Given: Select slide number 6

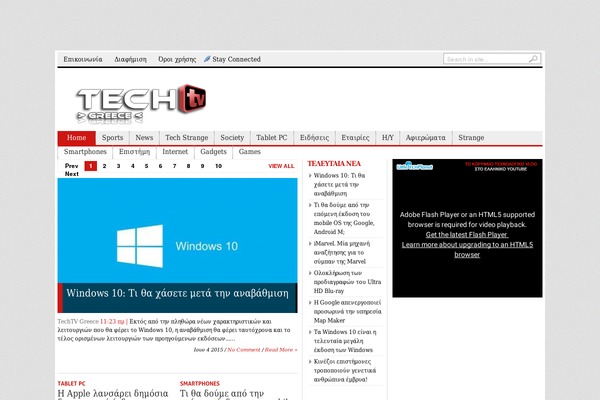Looking at the screenshot, I should (x=160, y=166).
